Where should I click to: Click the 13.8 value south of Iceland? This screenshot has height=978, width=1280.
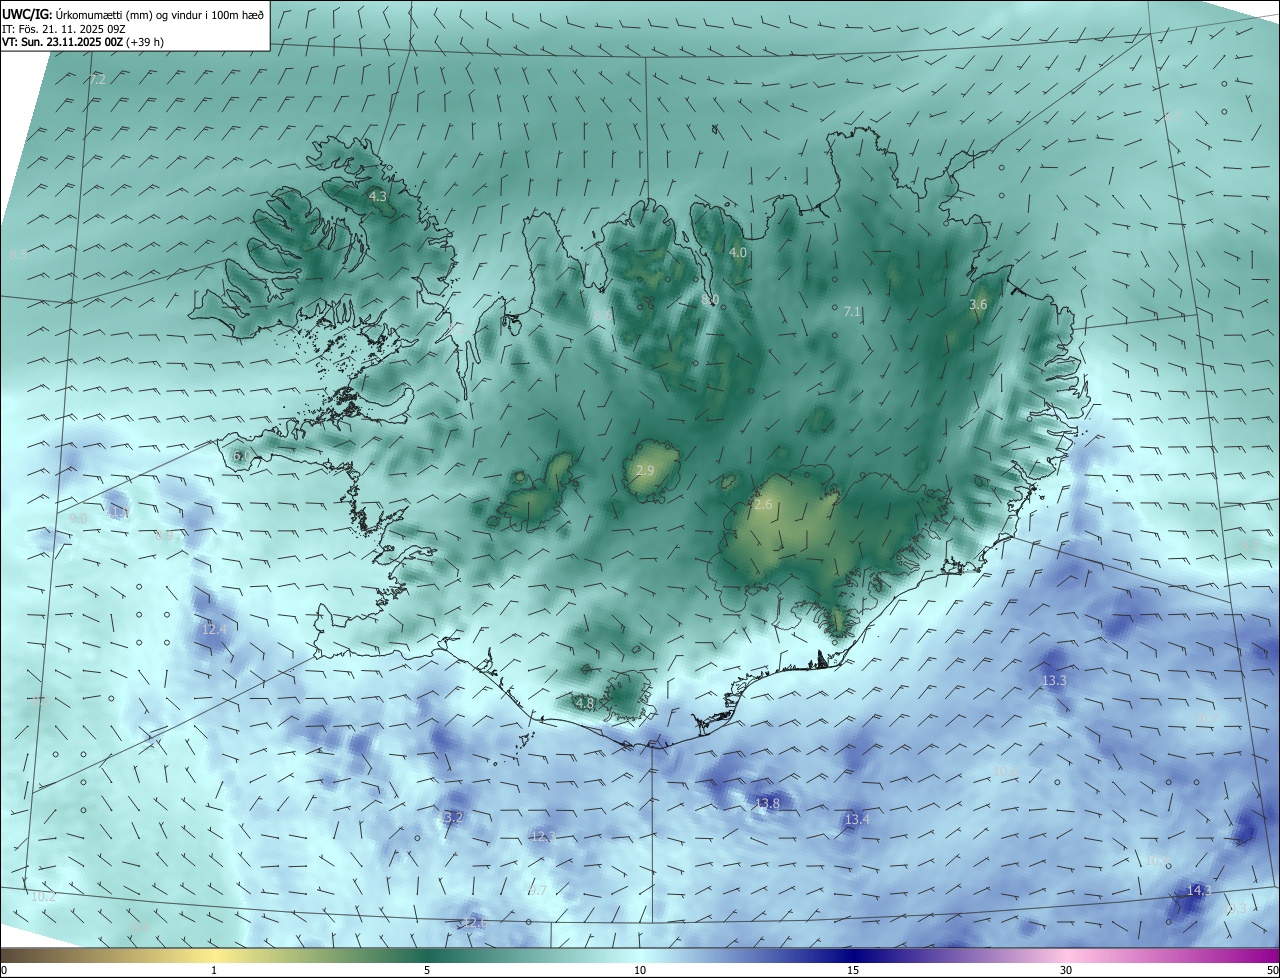767,803
